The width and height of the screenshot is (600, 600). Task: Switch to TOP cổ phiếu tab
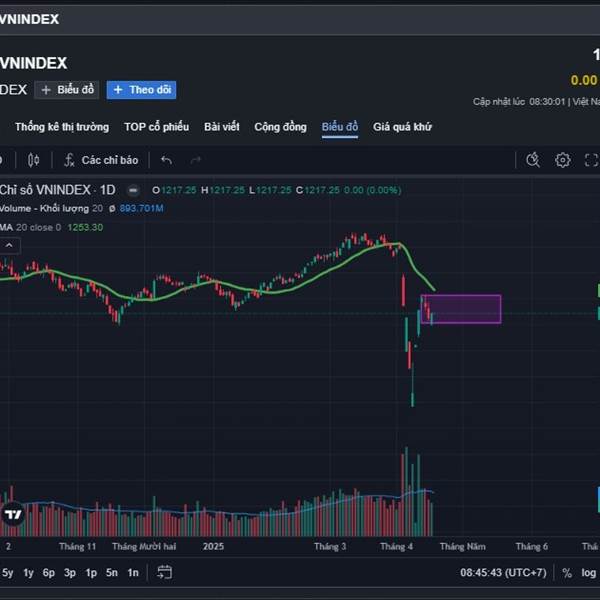pyautogui.click(x=157, y=127)
